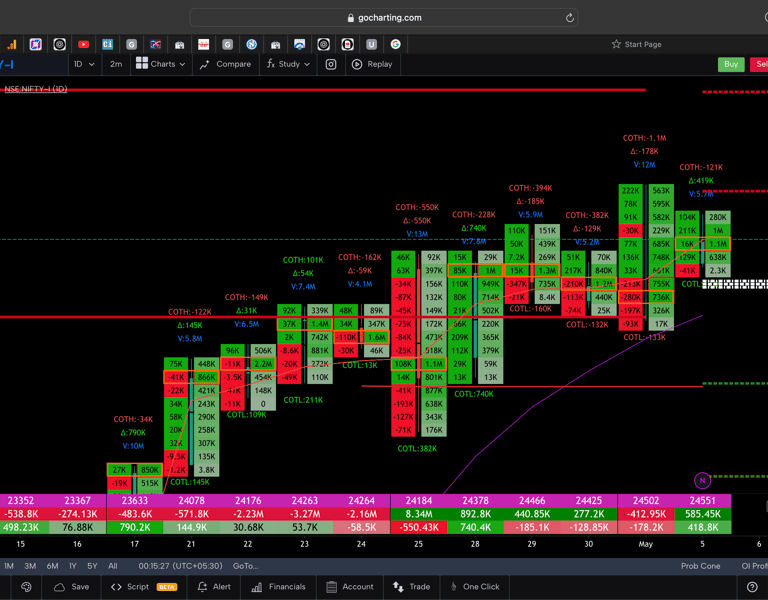The image size is (768, 600).
Task: Click the Replay play-circle icon
Action: (357, 64)
